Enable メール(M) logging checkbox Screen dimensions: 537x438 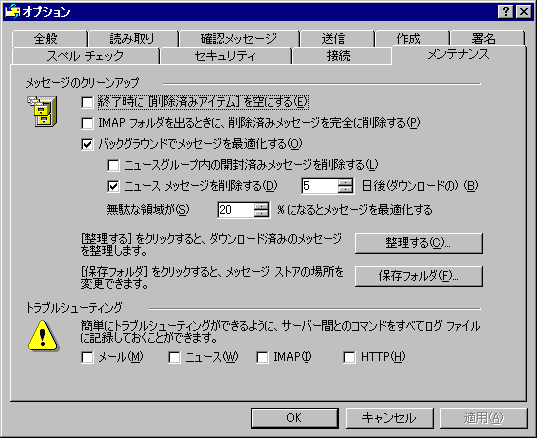[x=87, y=357]
